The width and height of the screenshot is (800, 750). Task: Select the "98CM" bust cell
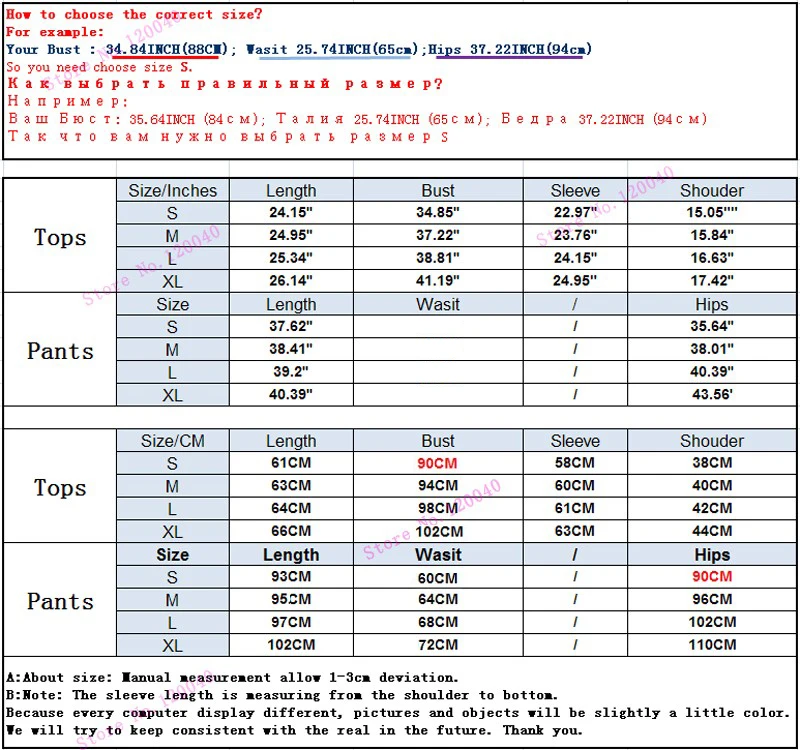click(x=438, y=508)
